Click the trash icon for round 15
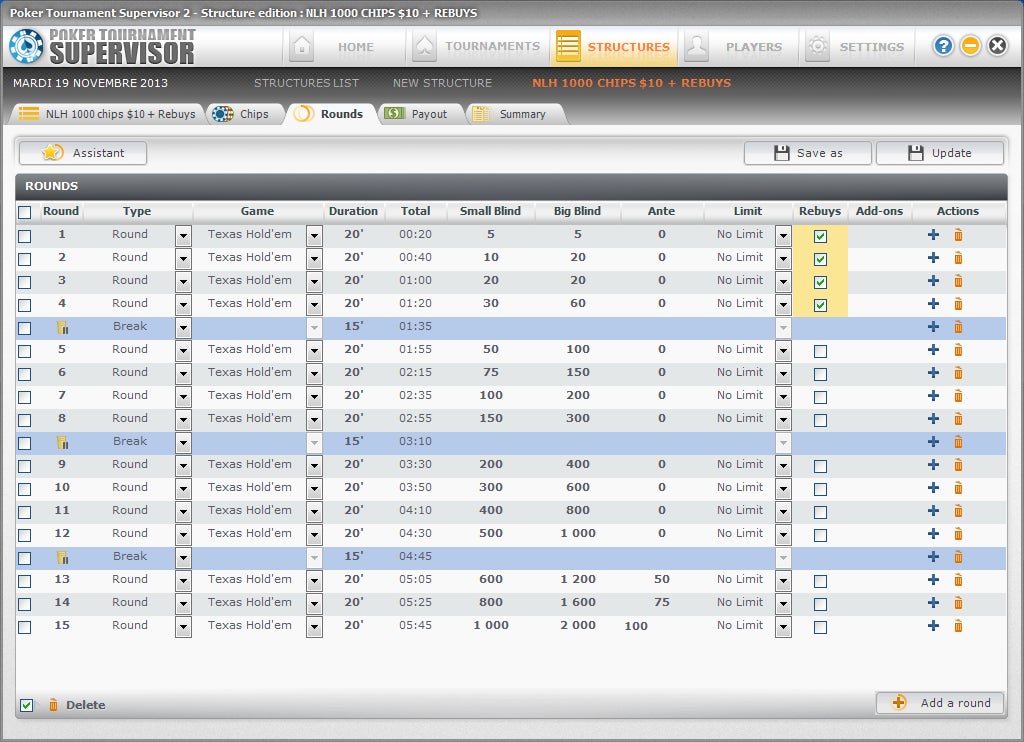The width and height of the screenshot is (1024, 742). click(x=958, y=626)
